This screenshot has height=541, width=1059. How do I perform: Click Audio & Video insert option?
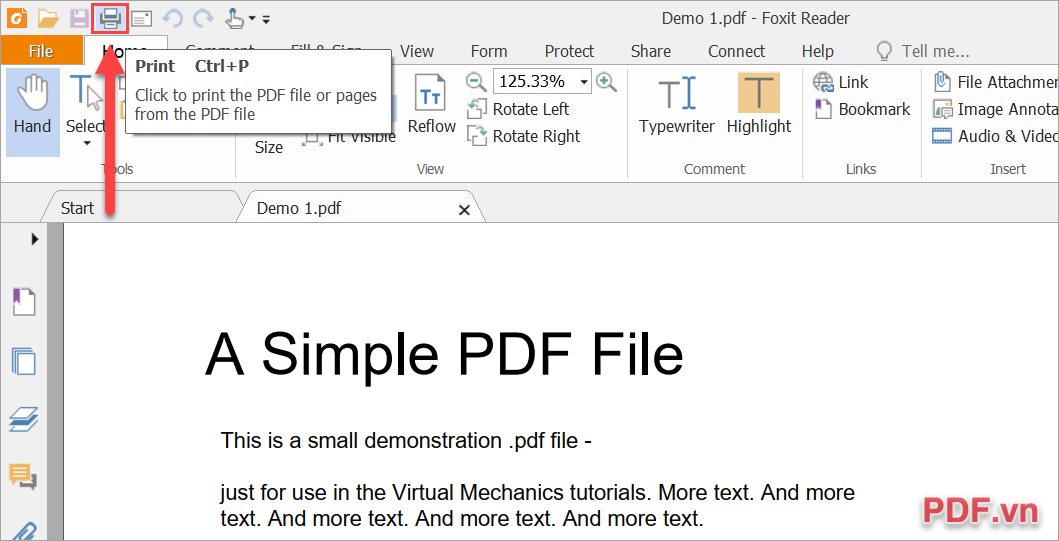tap(996, 136)
